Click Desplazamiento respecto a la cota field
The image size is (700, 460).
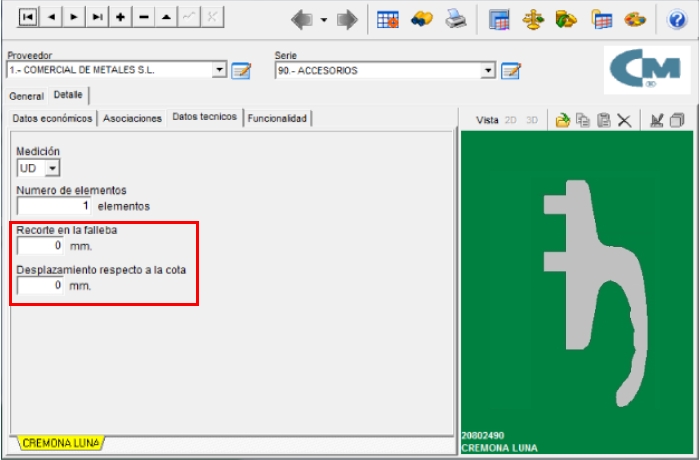(40, 285)
